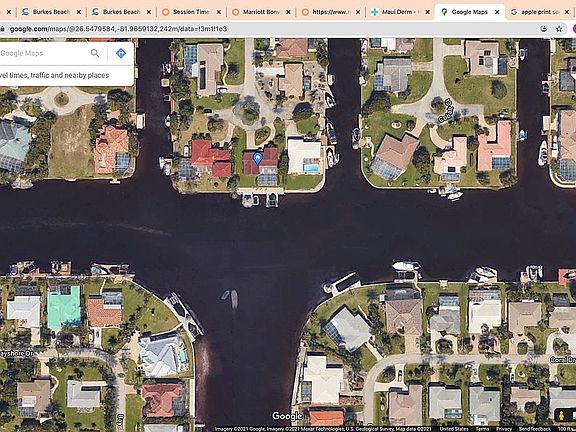This screenshot has width=576, height=432.
Task: Click the address bar URL
Action: tap(118, 29)
